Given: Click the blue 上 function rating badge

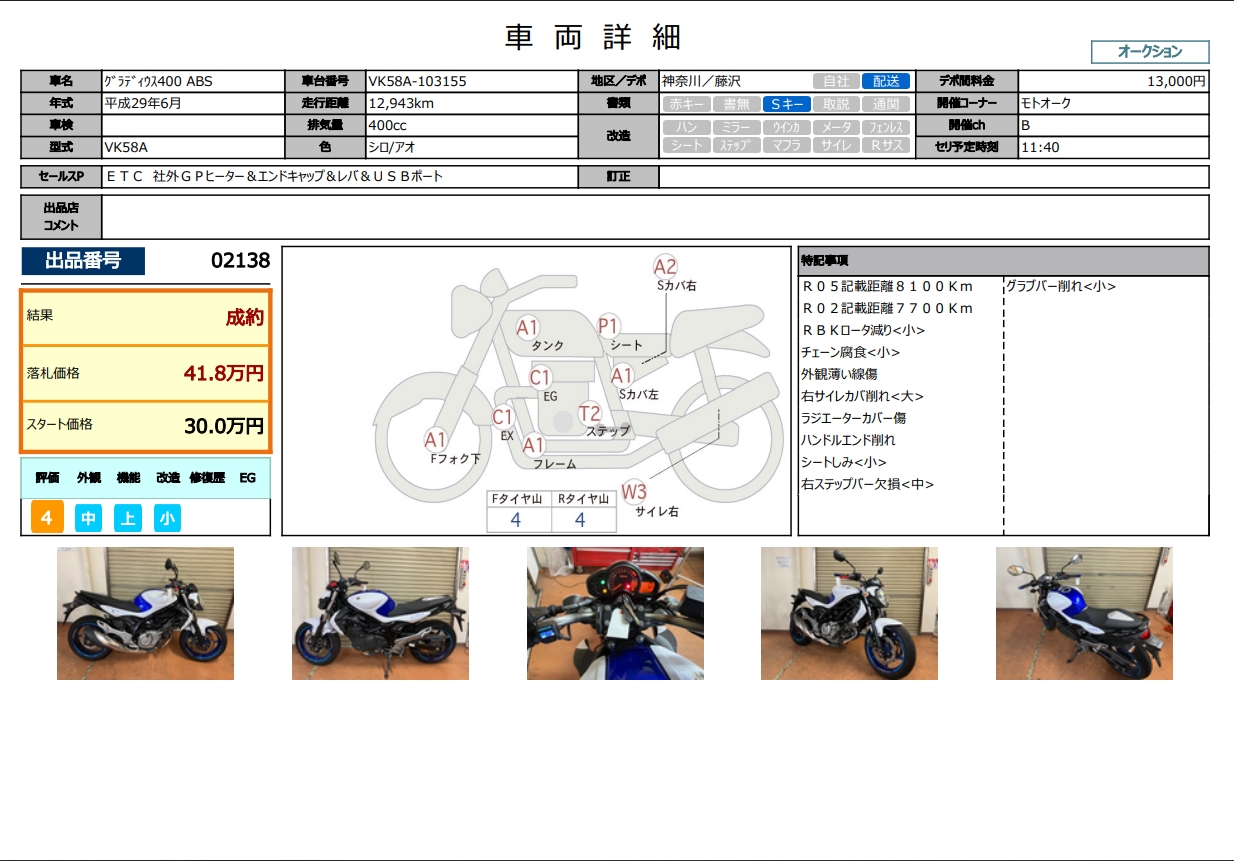Looking at the screenshot, I should [128, 518].
